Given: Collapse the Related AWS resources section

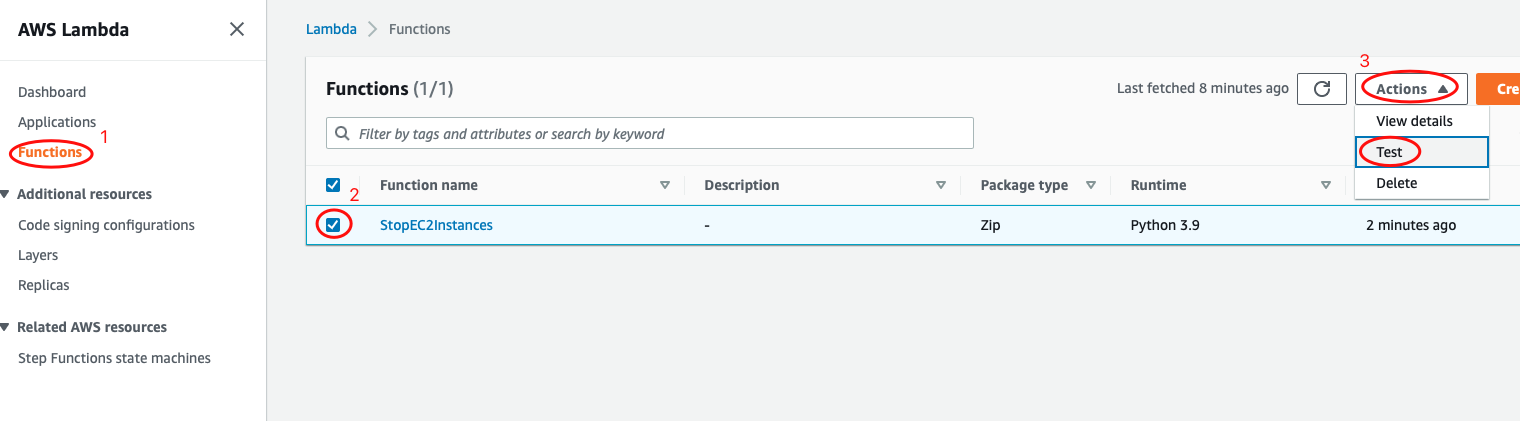Looking at the screenshot, I should 7,327.
